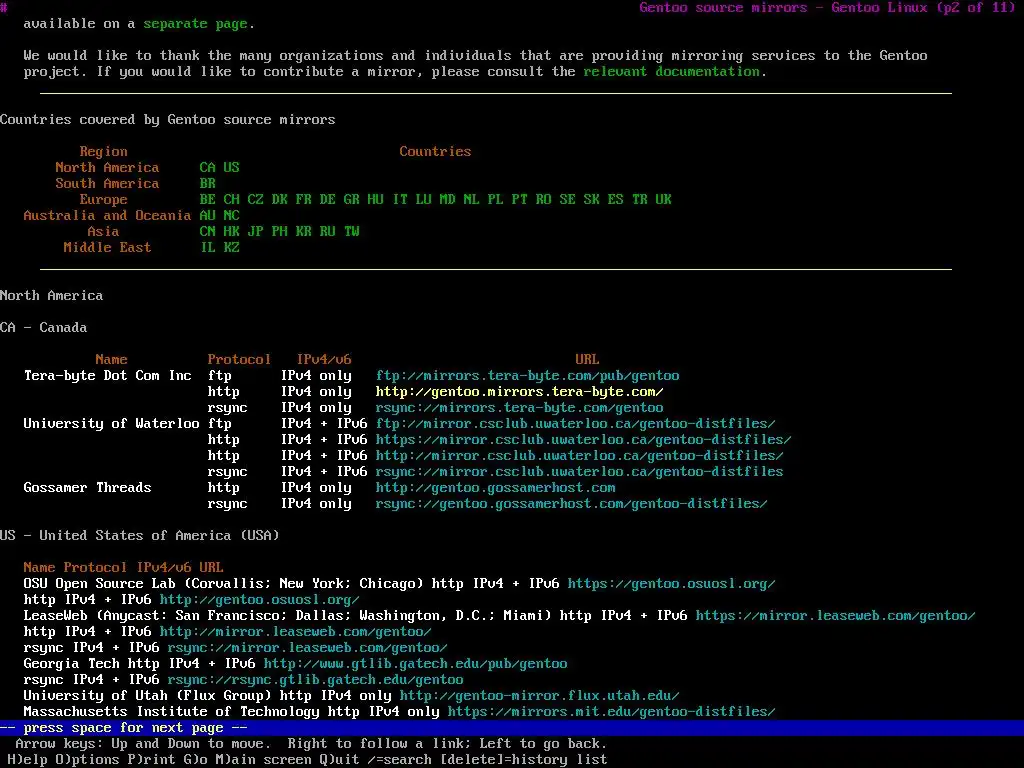1024x768 pixels.
Task: Open University of Utah flux mirror link
Action: coord(539,696)
